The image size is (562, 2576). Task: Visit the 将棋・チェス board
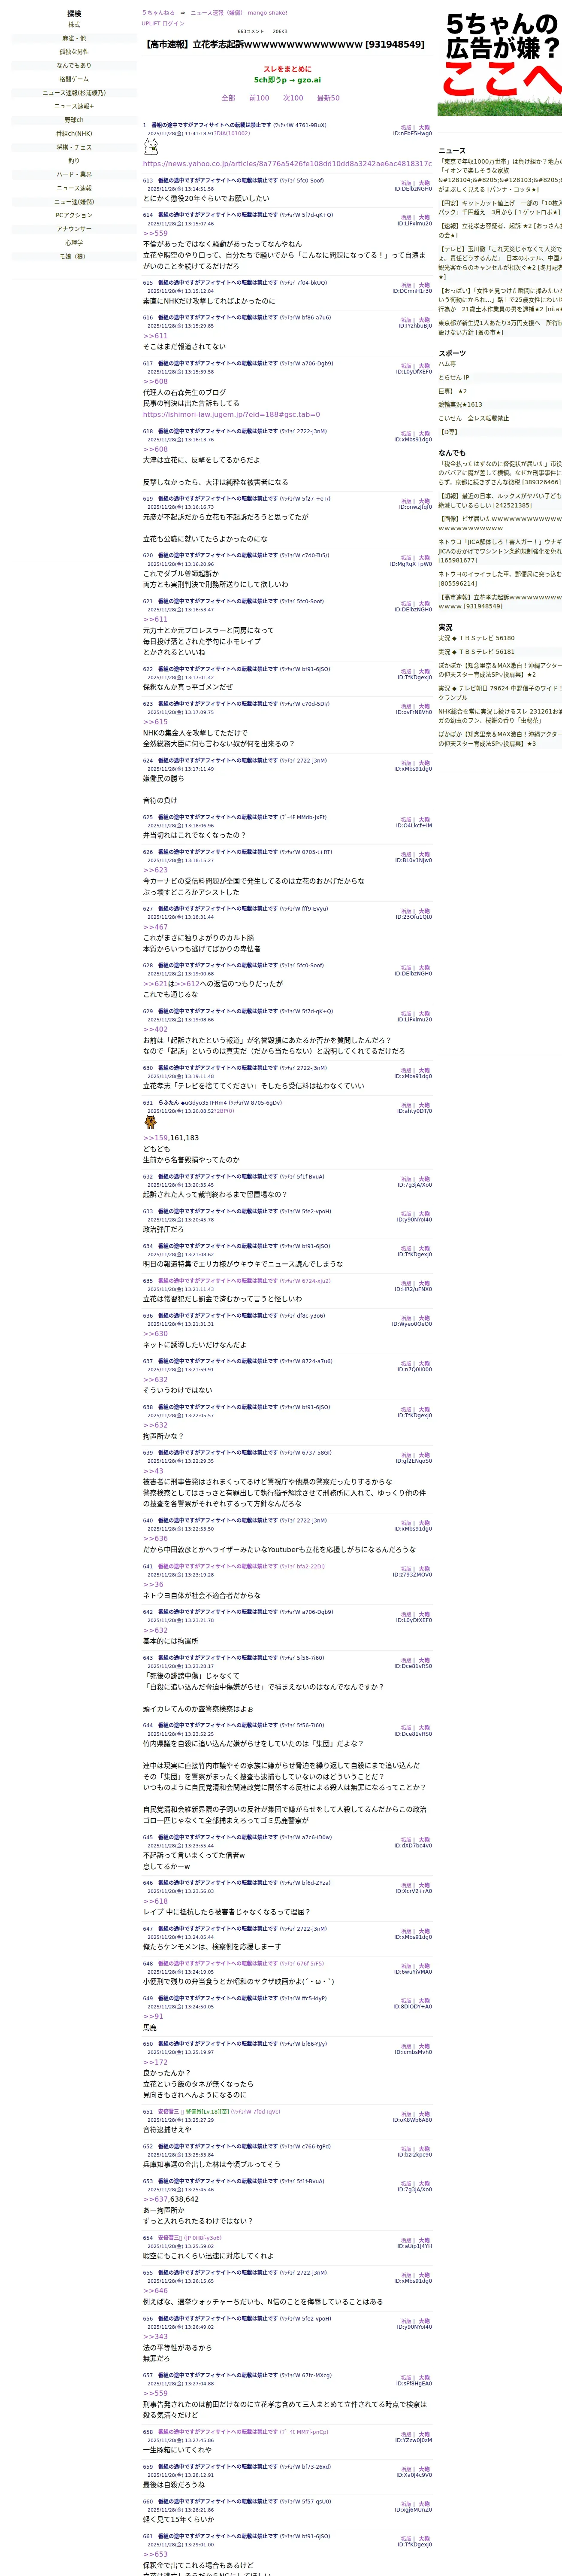point(74,147)
